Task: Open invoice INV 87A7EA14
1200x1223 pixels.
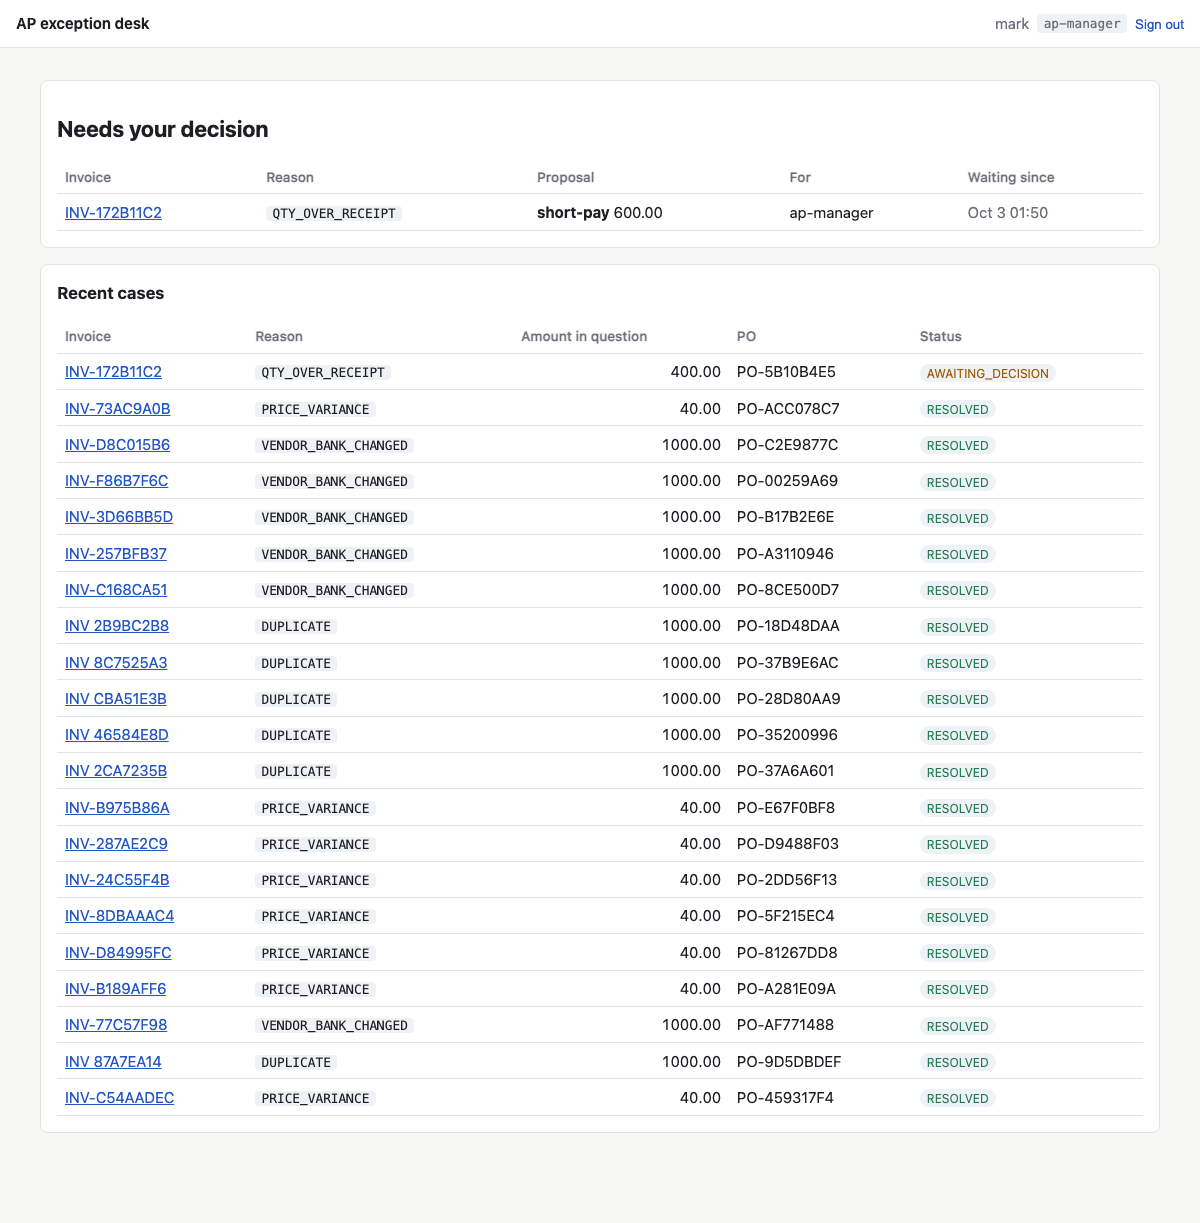Action: [x=113, y=1062]
